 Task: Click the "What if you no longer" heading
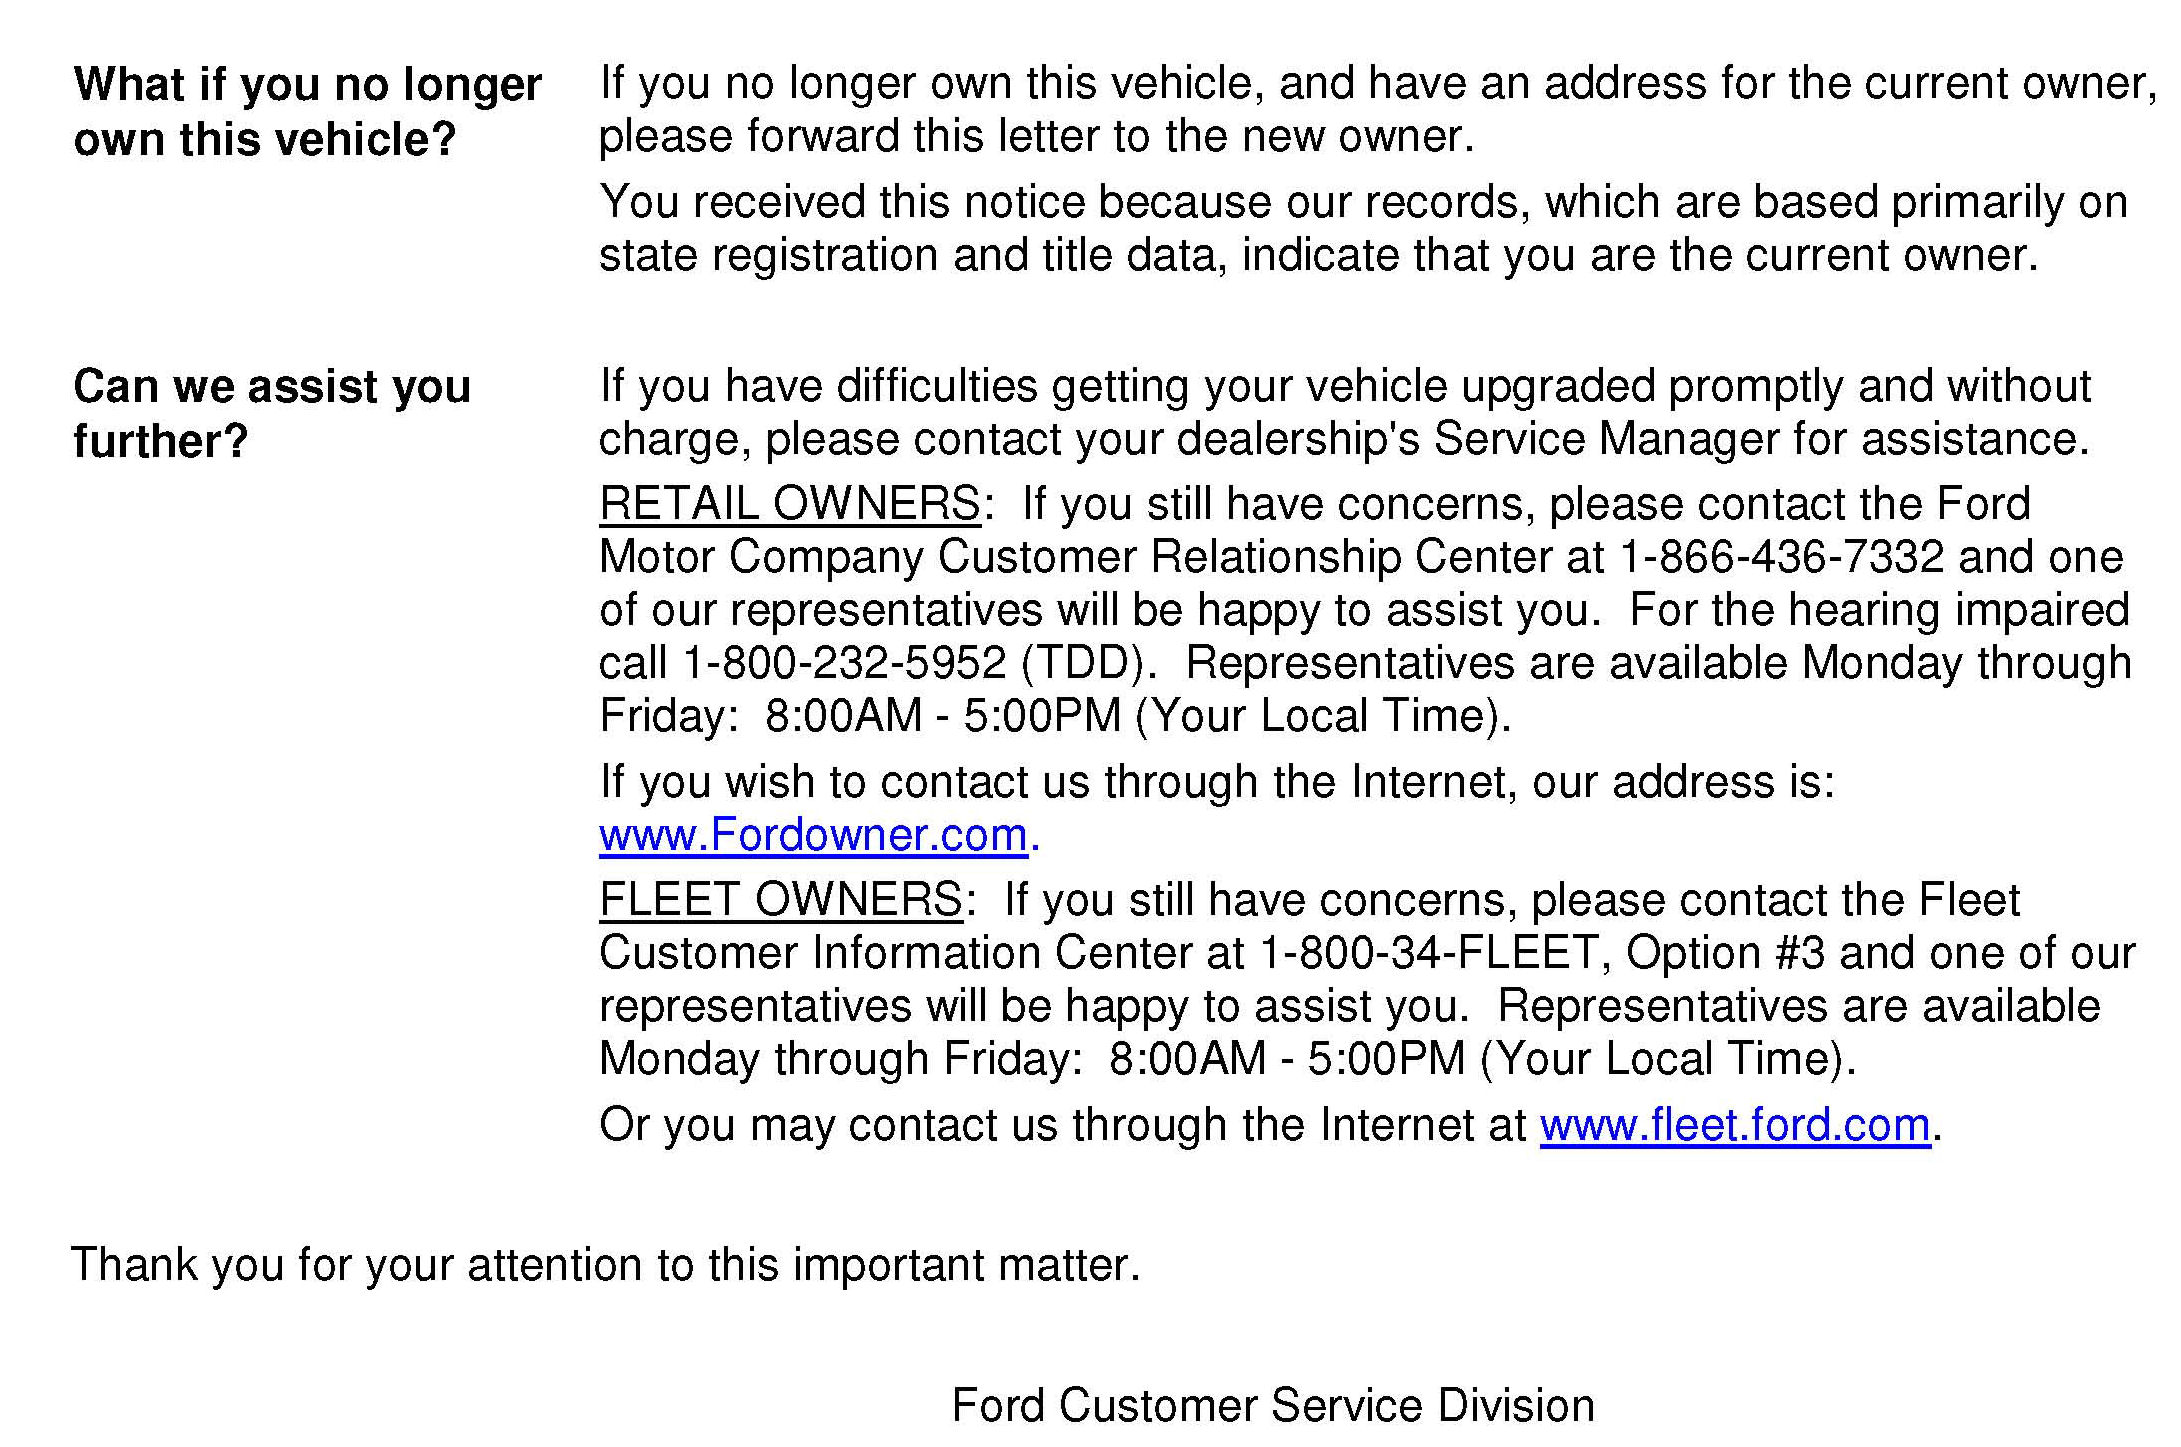(x=307, y=85)
